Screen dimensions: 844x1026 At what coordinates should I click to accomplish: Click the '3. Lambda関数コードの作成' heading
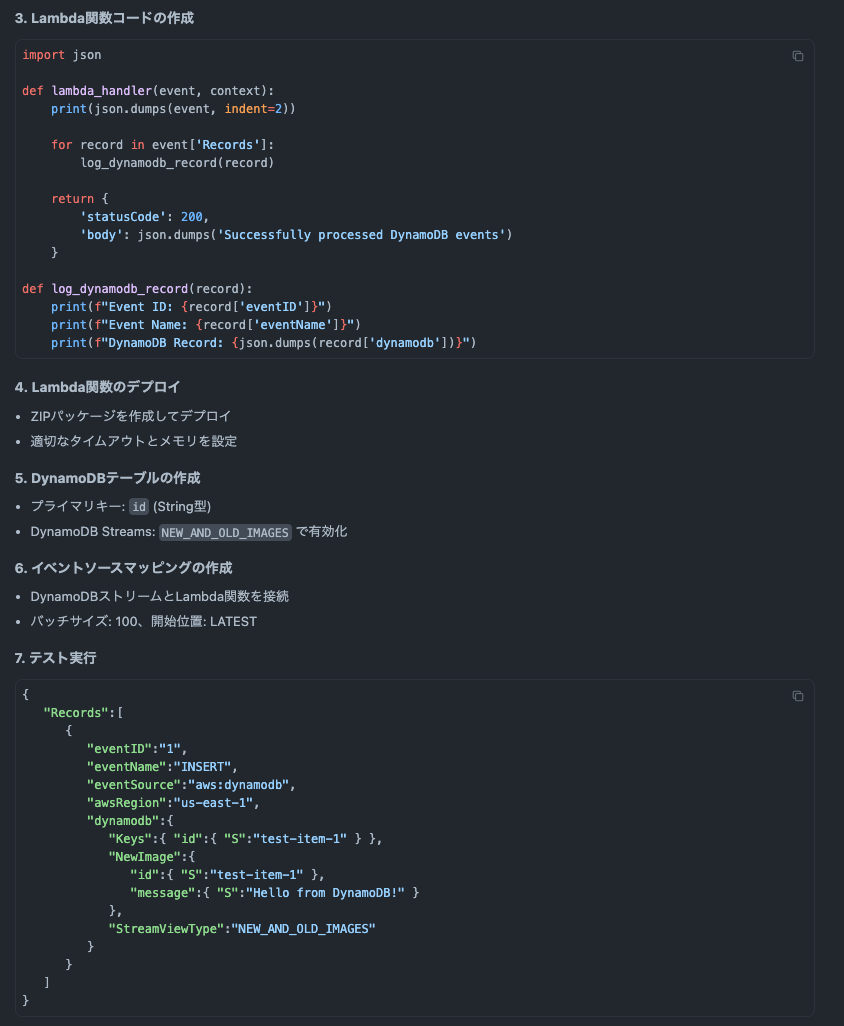tap(104, 18)
